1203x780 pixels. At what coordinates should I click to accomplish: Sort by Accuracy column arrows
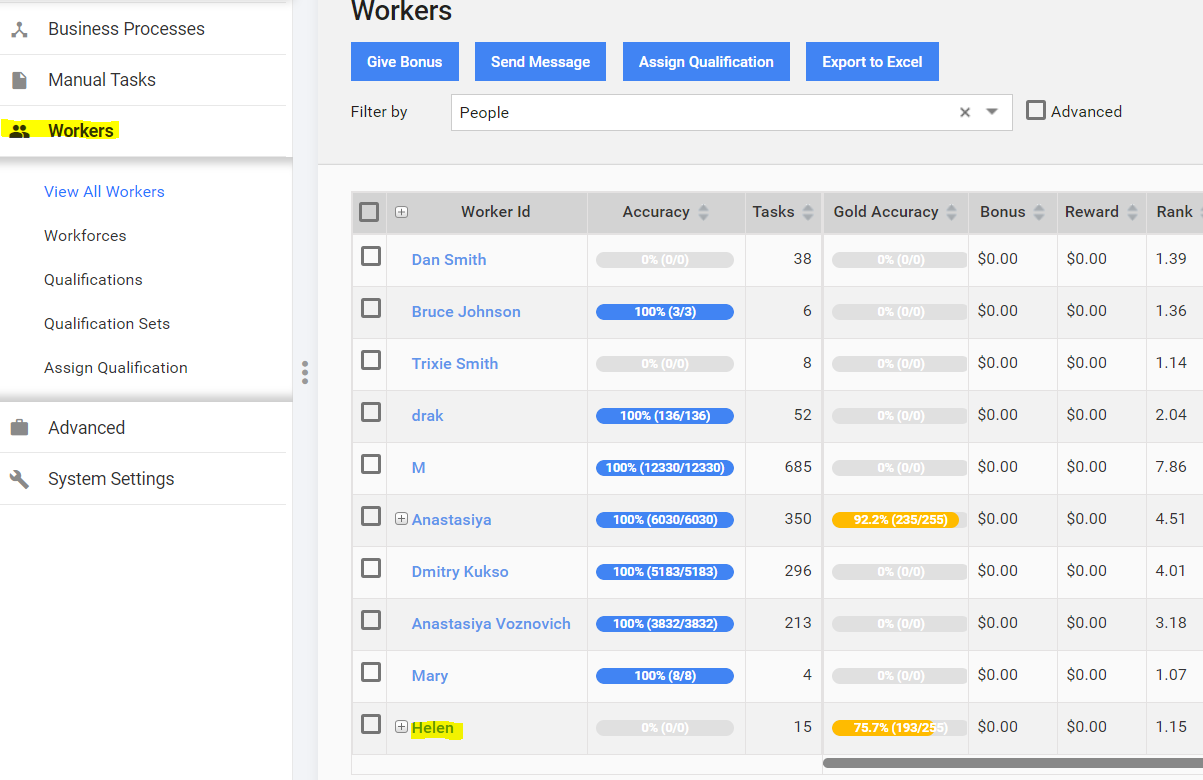703,212
